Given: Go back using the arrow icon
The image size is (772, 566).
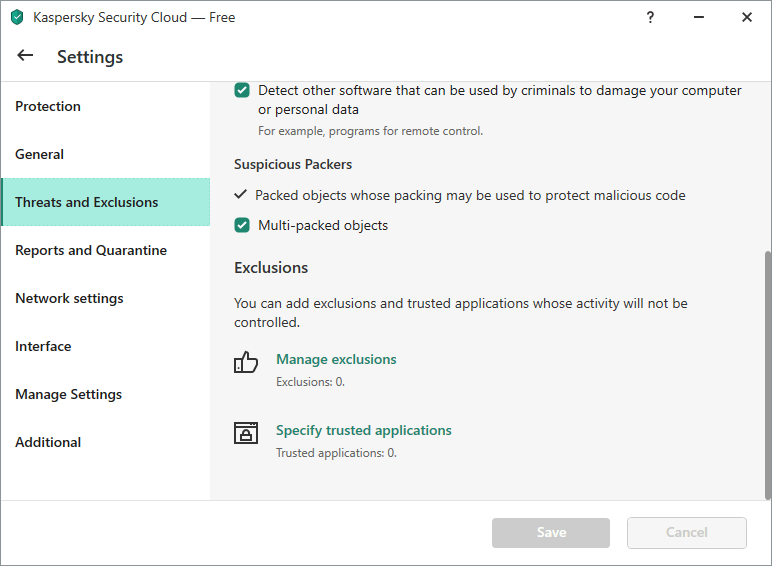Looking at the screenshot, I should click(25, 56).
